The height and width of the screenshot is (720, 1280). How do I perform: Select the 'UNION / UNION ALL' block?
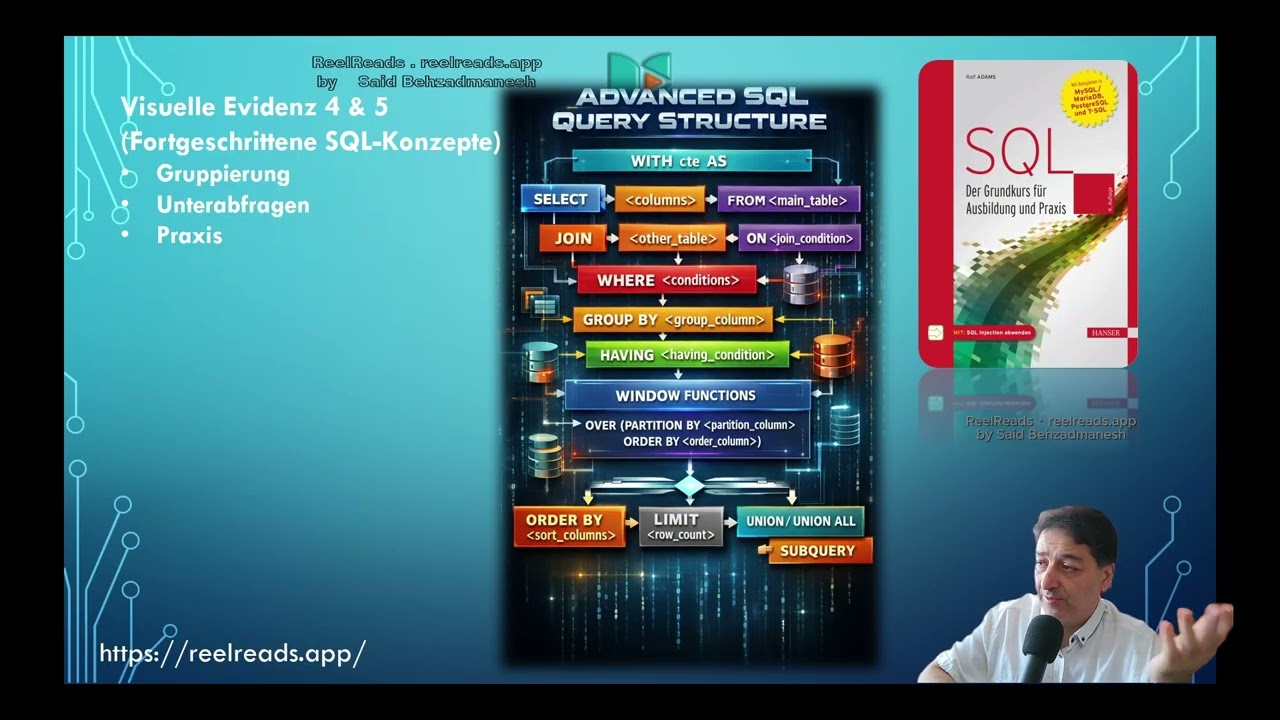(x=800, y=521)
